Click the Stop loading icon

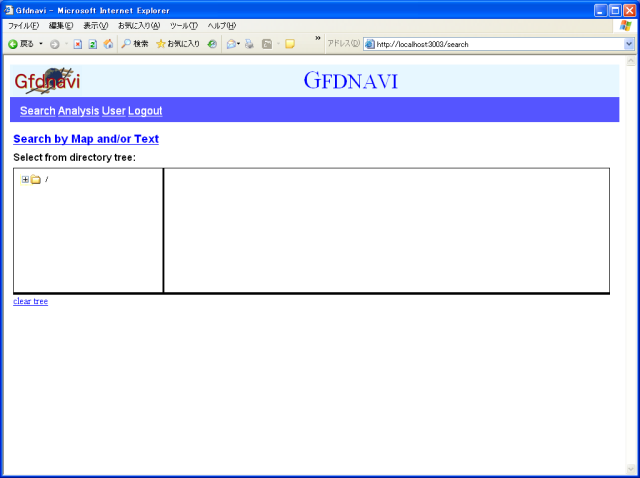point(78,44)
